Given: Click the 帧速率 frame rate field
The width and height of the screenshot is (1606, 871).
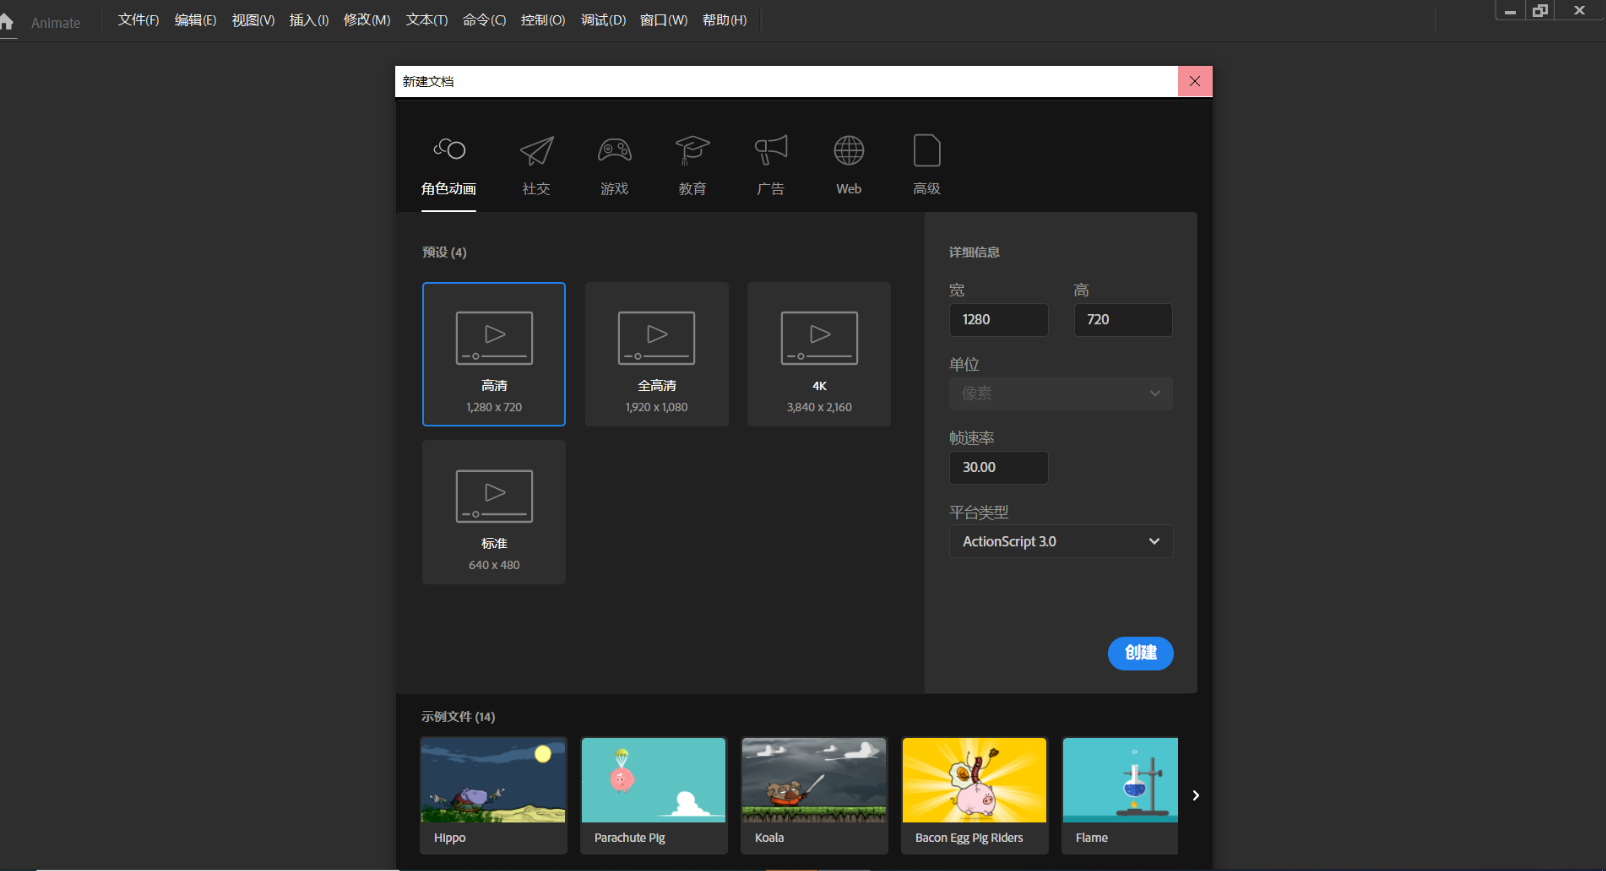Looking at the screenshot, I should 998,468.
